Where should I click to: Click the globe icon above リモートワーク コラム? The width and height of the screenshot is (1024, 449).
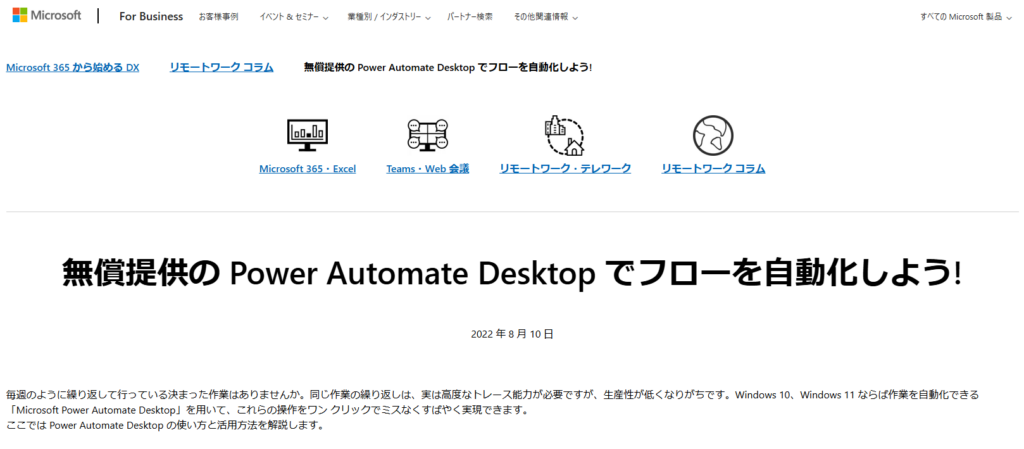click(713, 136)
